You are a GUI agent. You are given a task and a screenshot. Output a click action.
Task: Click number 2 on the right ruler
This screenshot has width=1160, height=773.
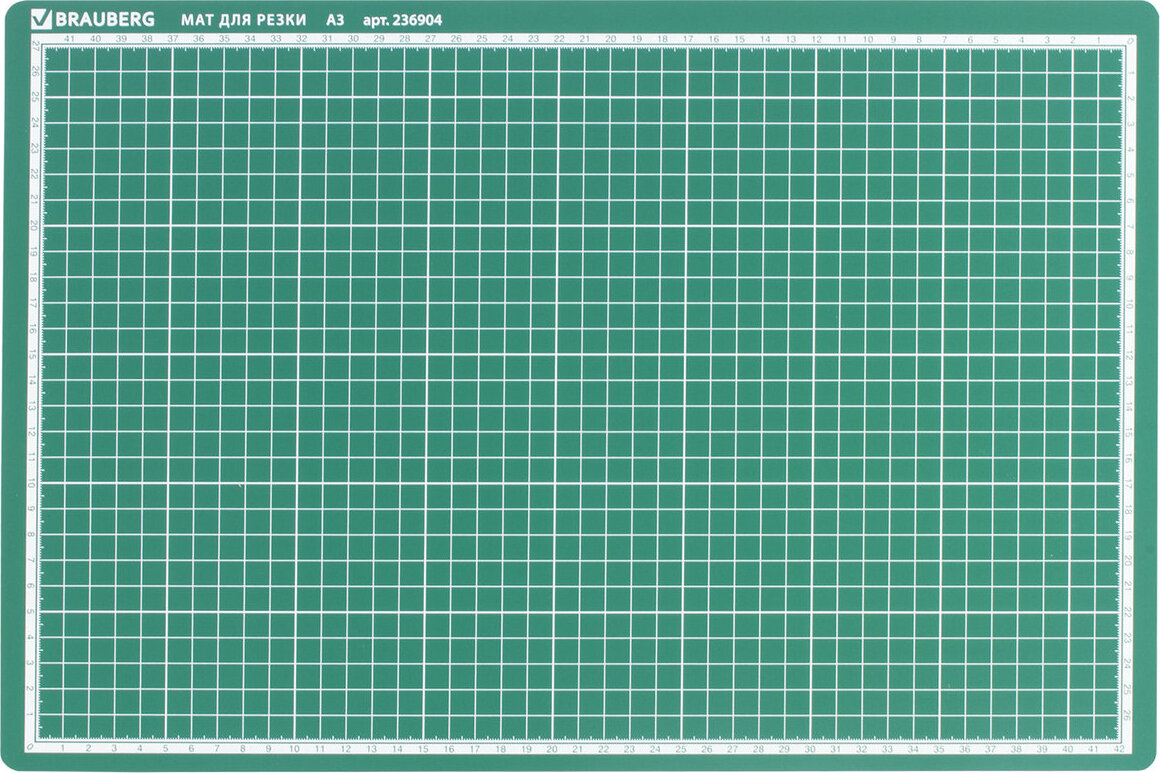pos(1129,98)
